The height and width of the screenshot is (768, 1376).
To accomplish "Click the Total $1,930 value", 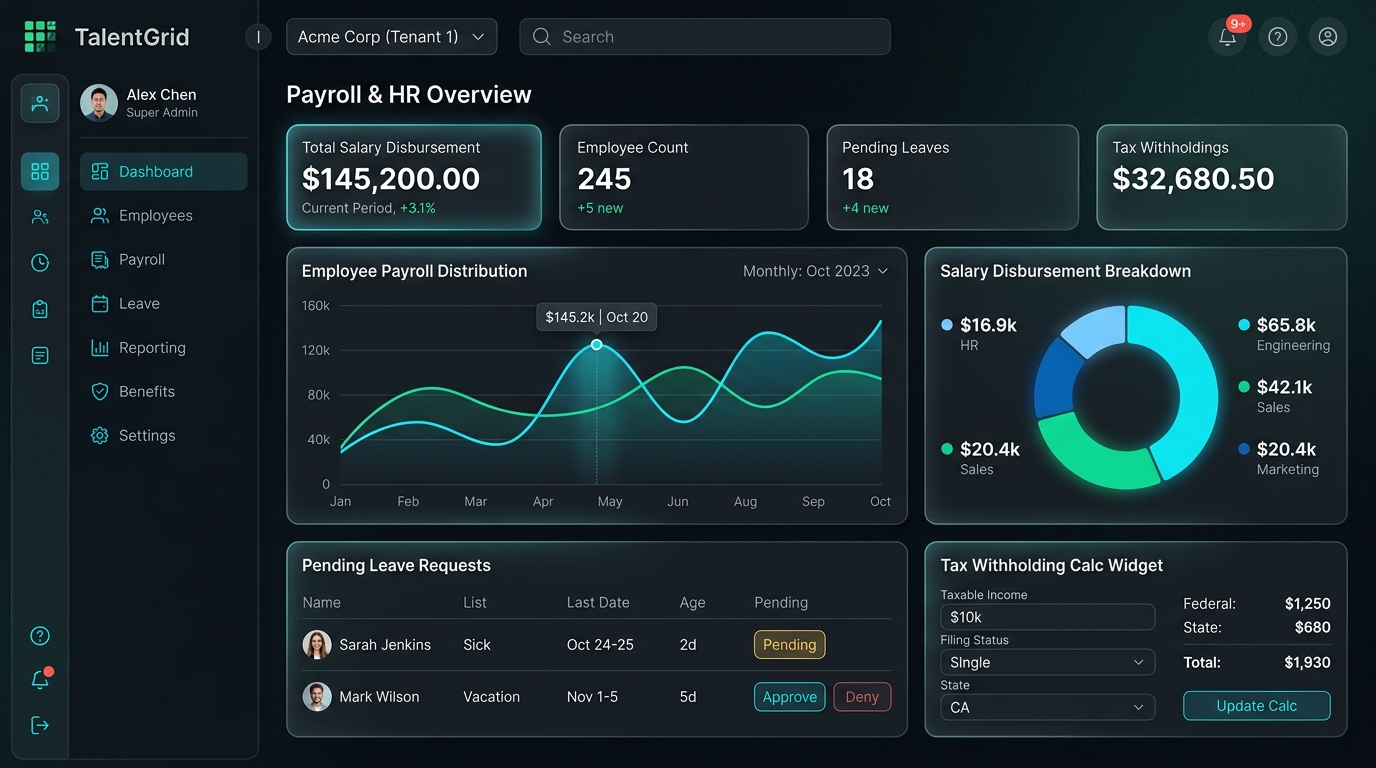I will tap(1307, 662).
